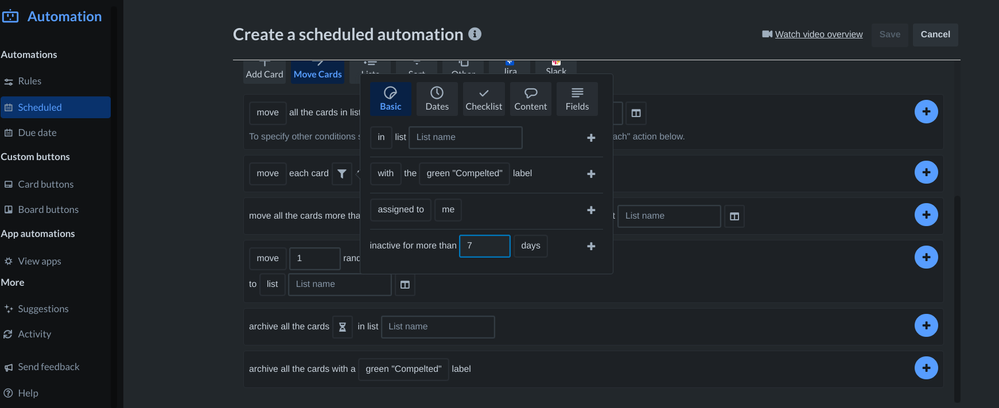This screenshot has width=999, height=408.
Task: Click the actions panel vertical scrollbar
Action: pyautogui.click(x=957, y=298)
